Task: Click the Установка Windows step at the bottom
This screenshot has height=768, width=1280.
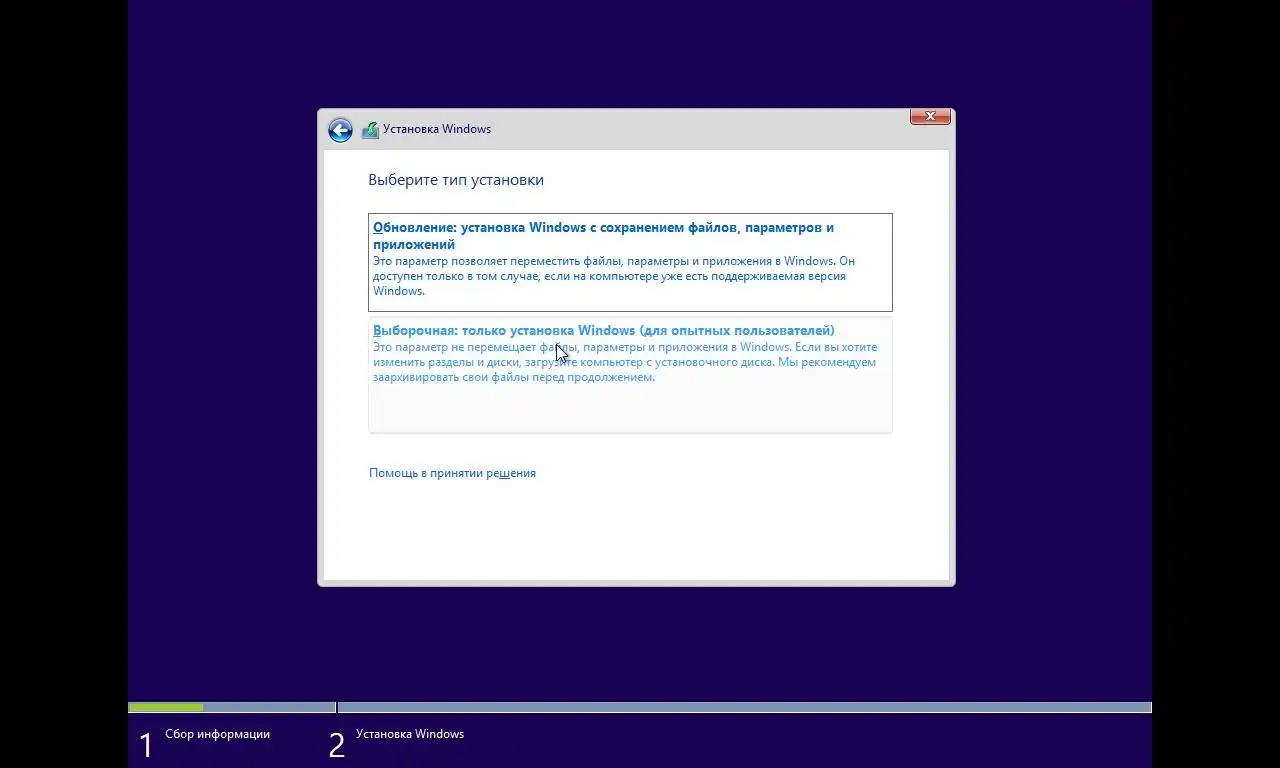Action: [410, 734]
